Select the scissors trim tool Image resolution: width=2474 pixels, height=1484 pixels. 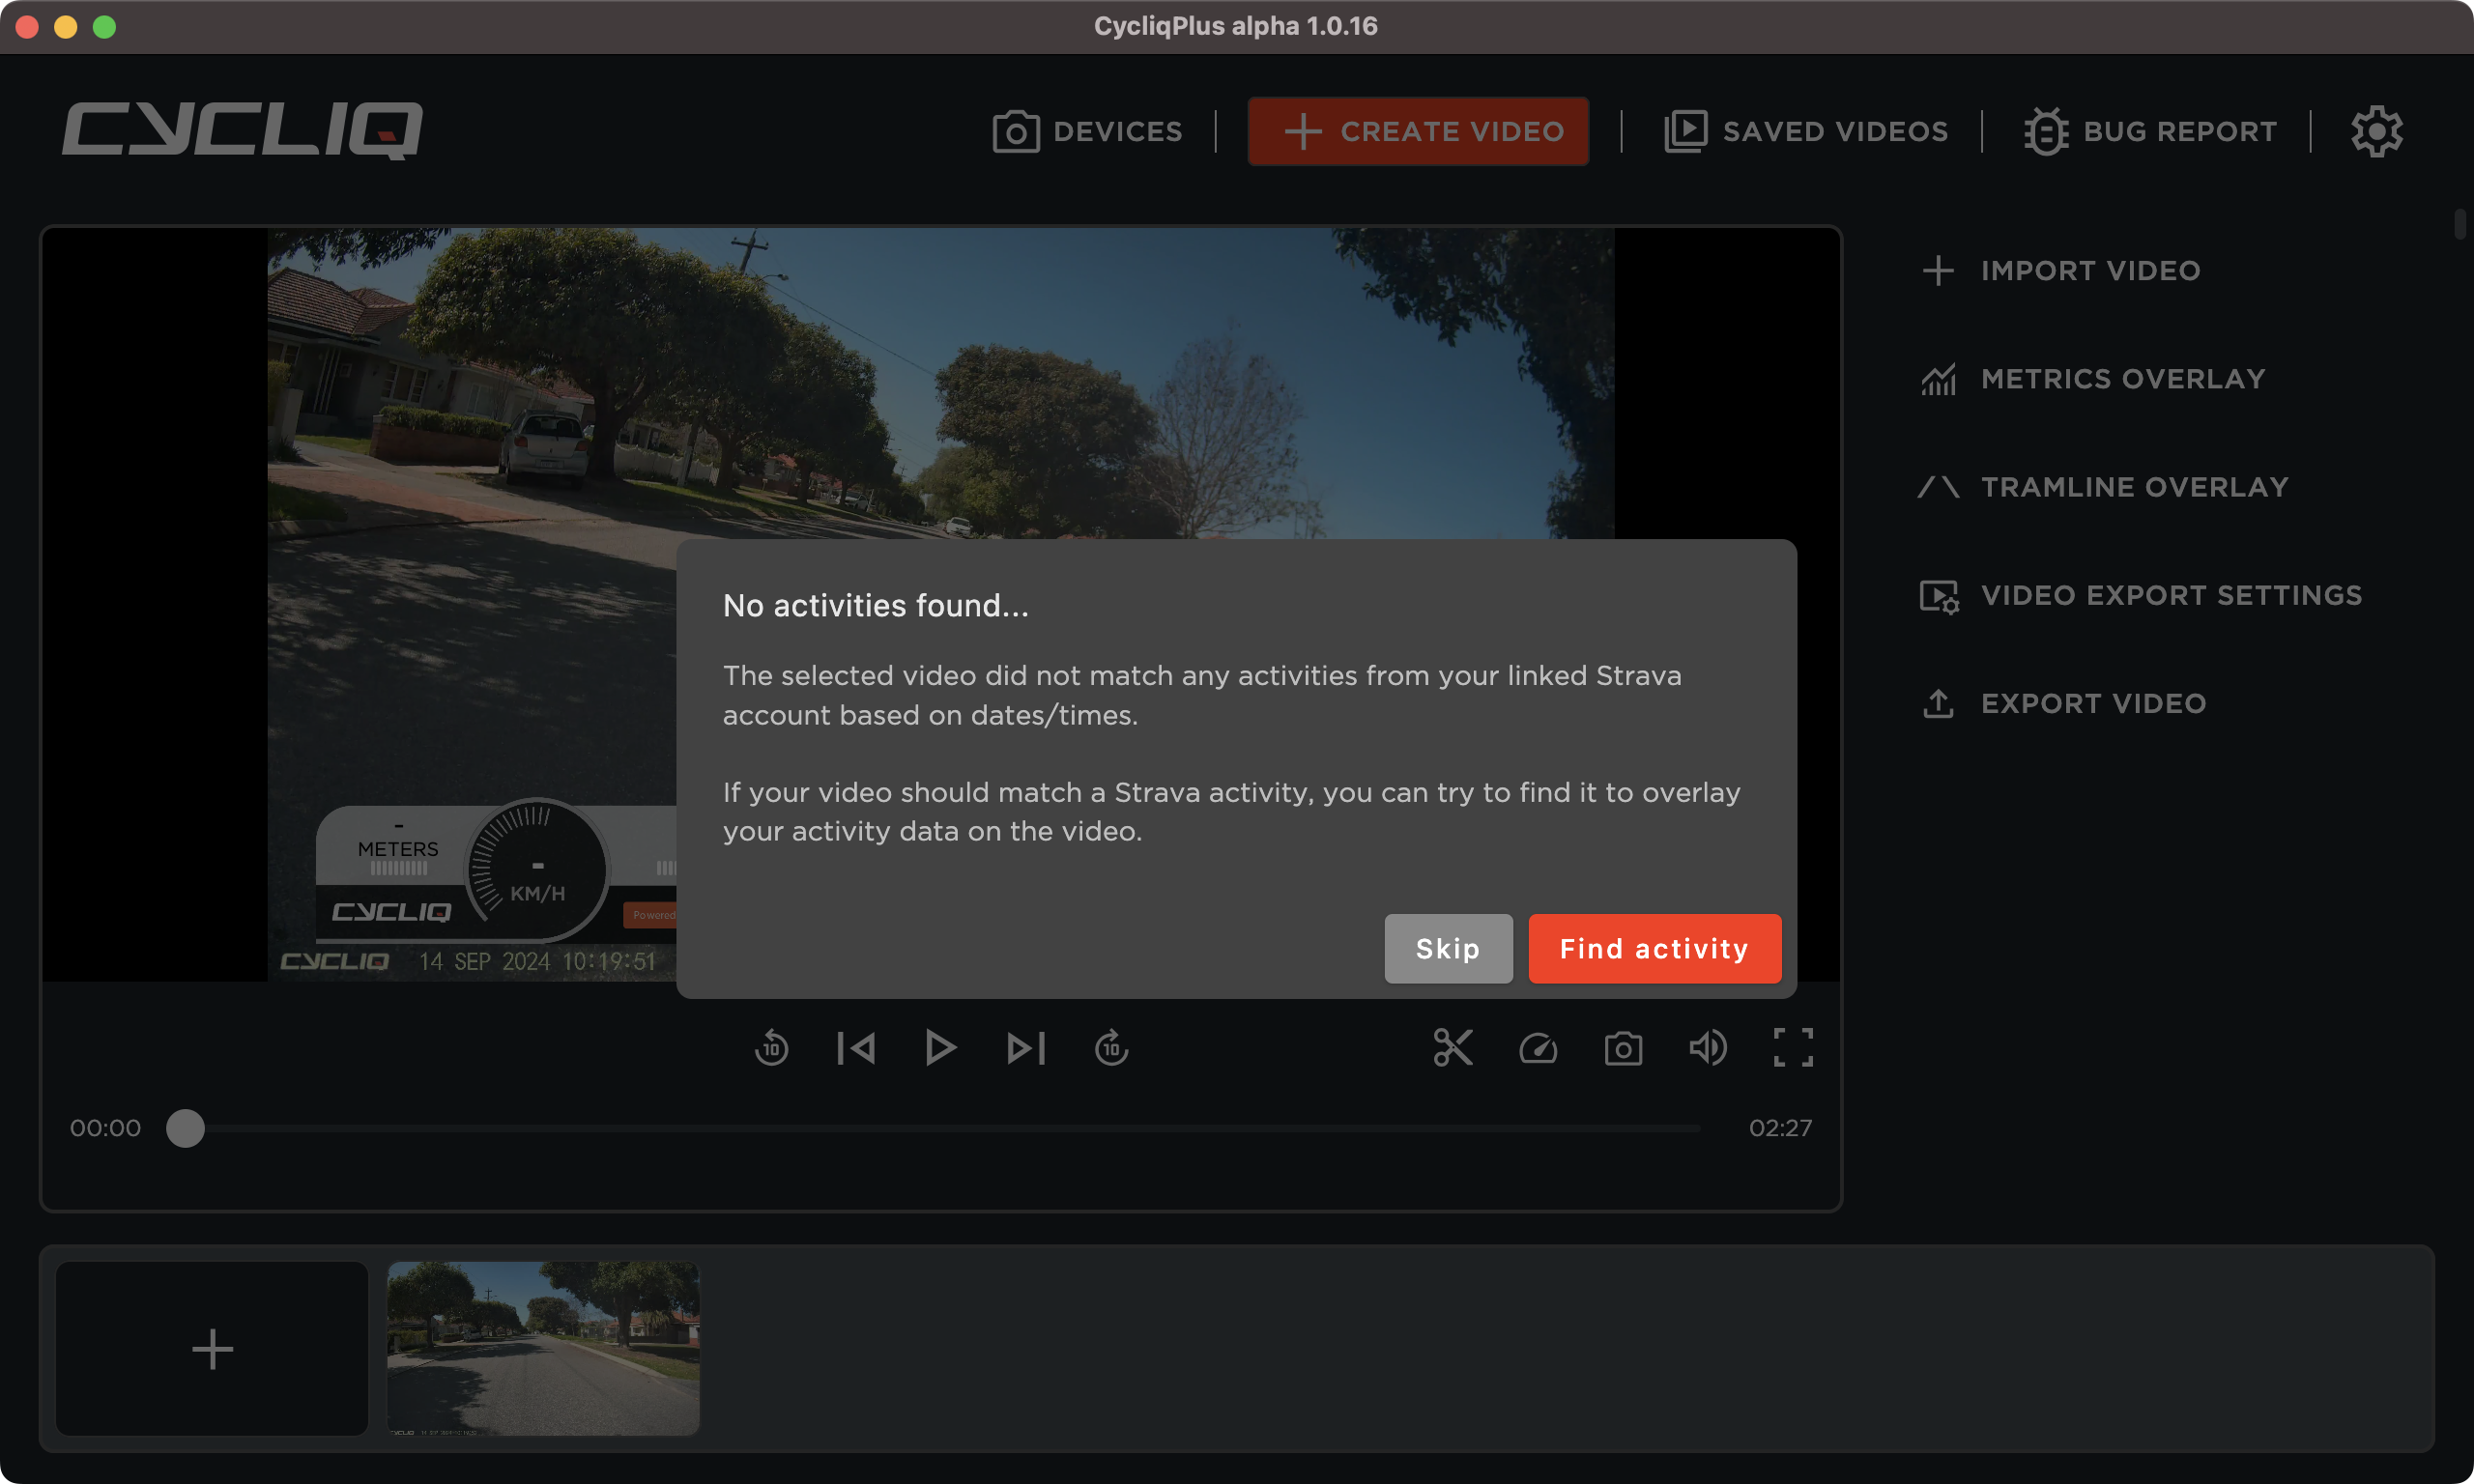point(1453,1048)
